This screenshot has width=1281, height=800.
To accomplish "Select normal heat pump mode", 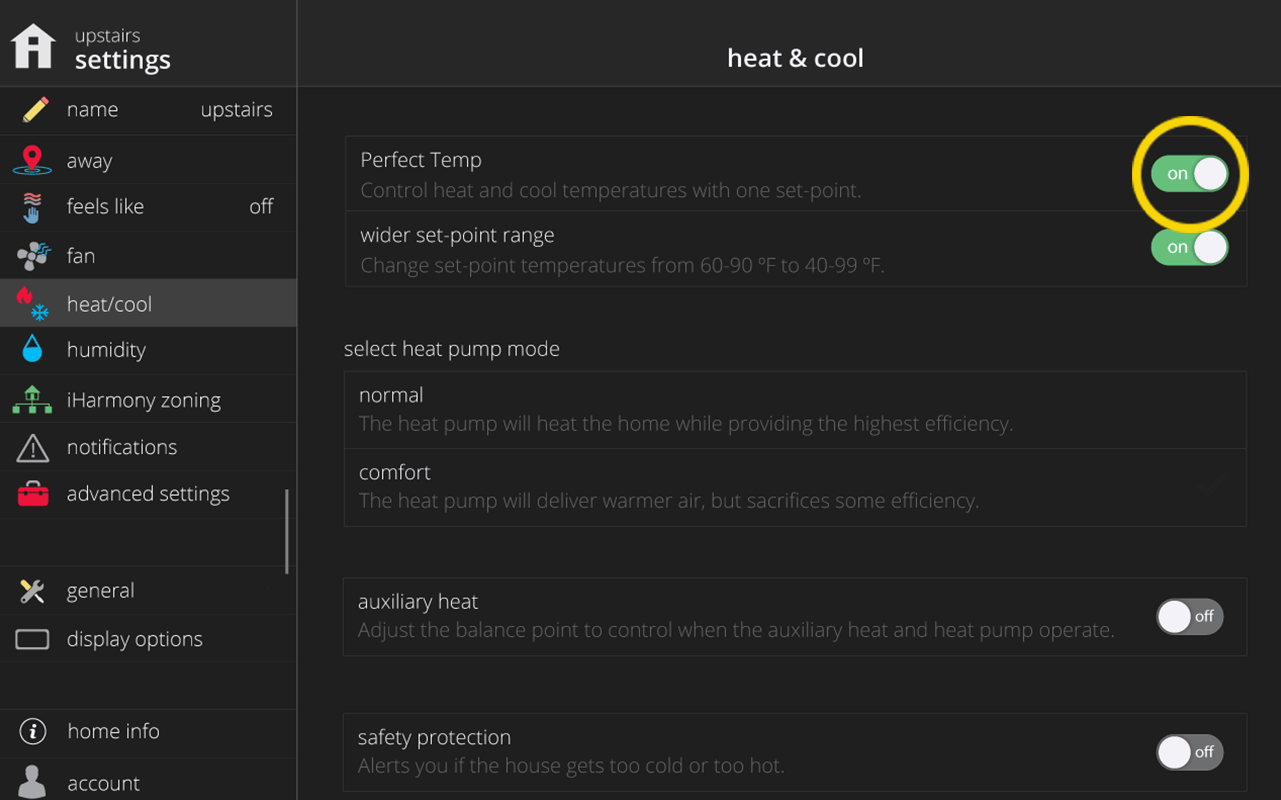I will point(795,410).
